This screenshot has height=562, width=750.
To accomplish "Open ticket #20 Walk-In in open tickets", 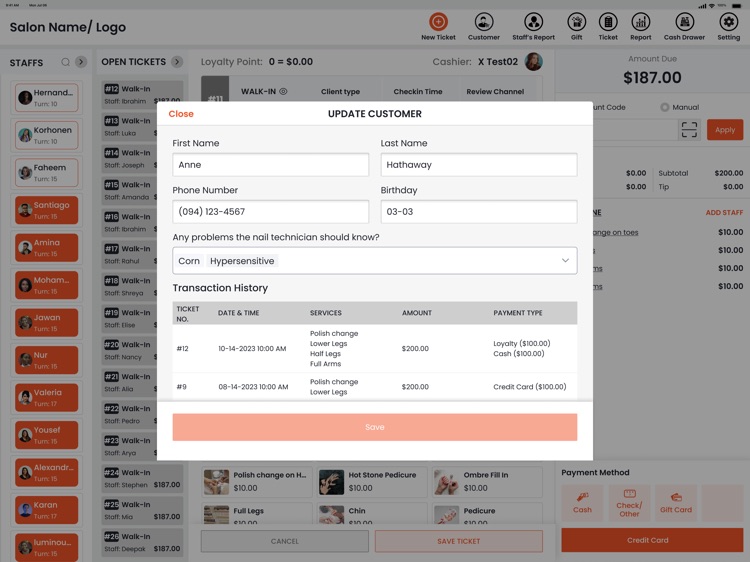I will pos(130,350).
